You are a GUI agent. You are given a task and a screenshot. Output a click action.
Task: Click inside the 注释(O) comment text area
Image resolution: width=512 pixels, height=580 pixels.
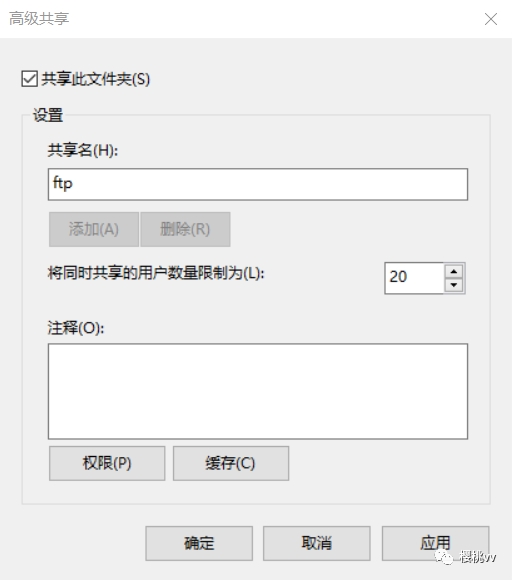tap(258, 391)
